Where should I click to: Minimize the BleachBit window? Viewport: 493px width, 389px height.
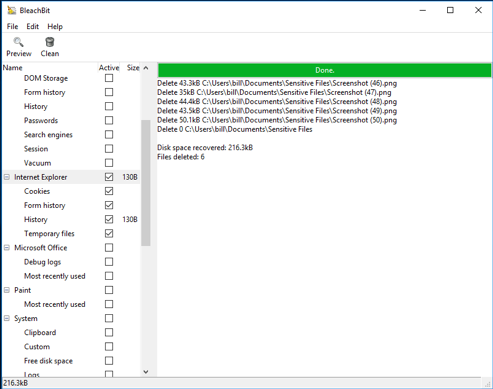tap(423, 10)
